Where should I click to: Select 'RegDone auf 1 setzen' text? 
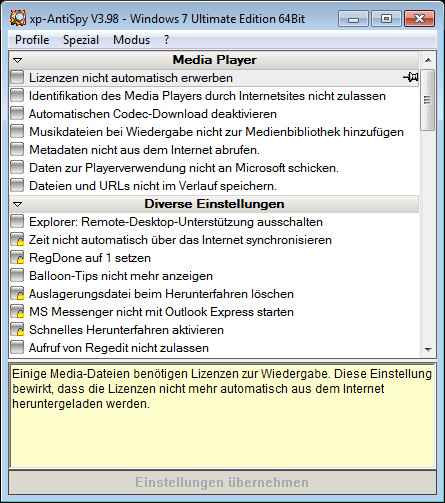(x=90, y=258)
